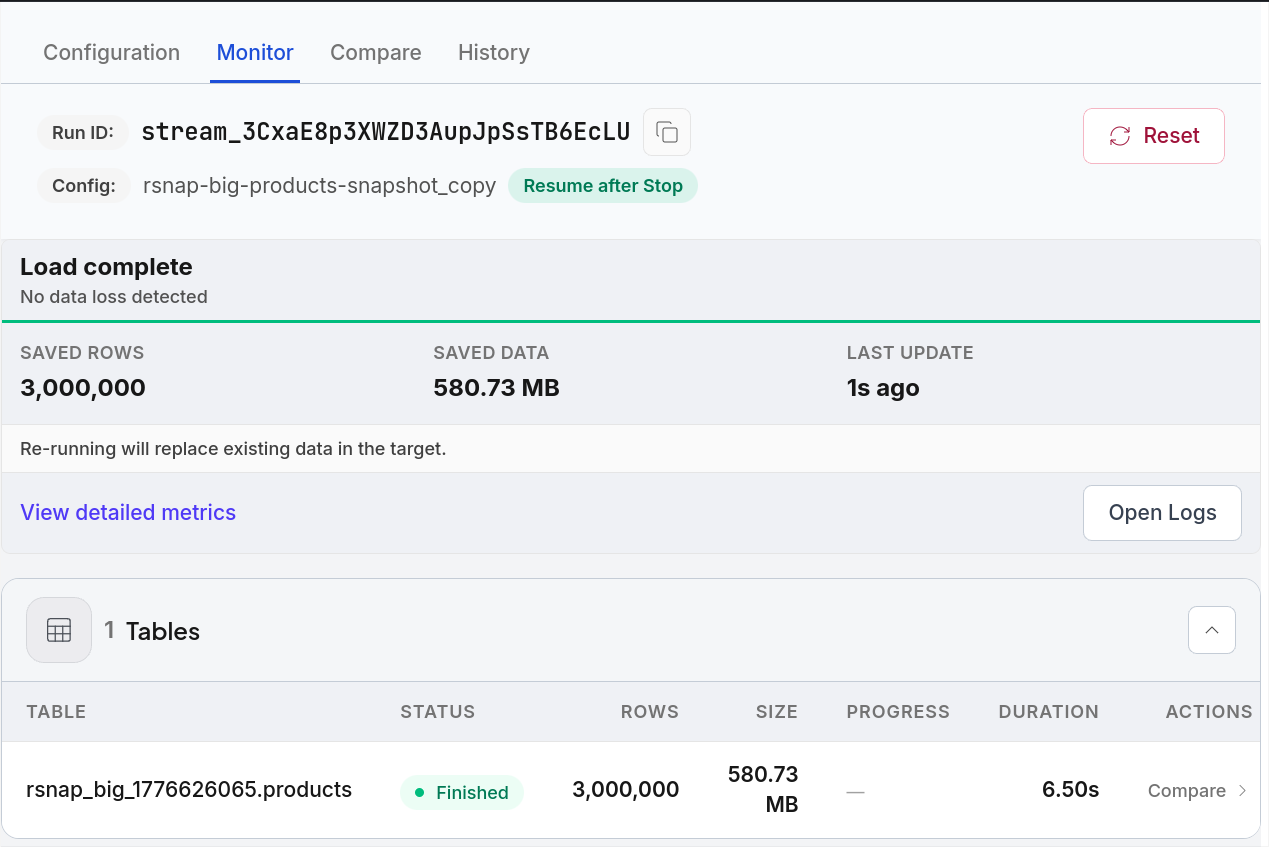The width and height of the screenshot is (1269, 847).
Task: Click the No data loss detected text
Action: (114, 297)
